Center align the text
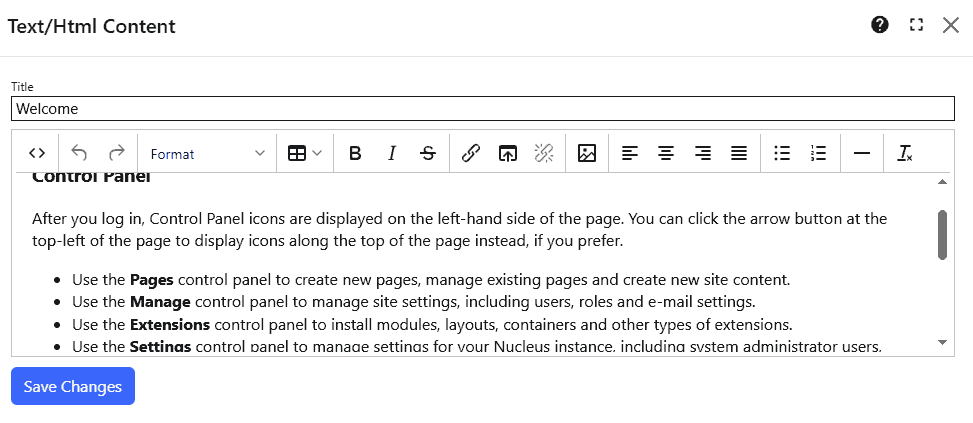 (x=666, y=153)
